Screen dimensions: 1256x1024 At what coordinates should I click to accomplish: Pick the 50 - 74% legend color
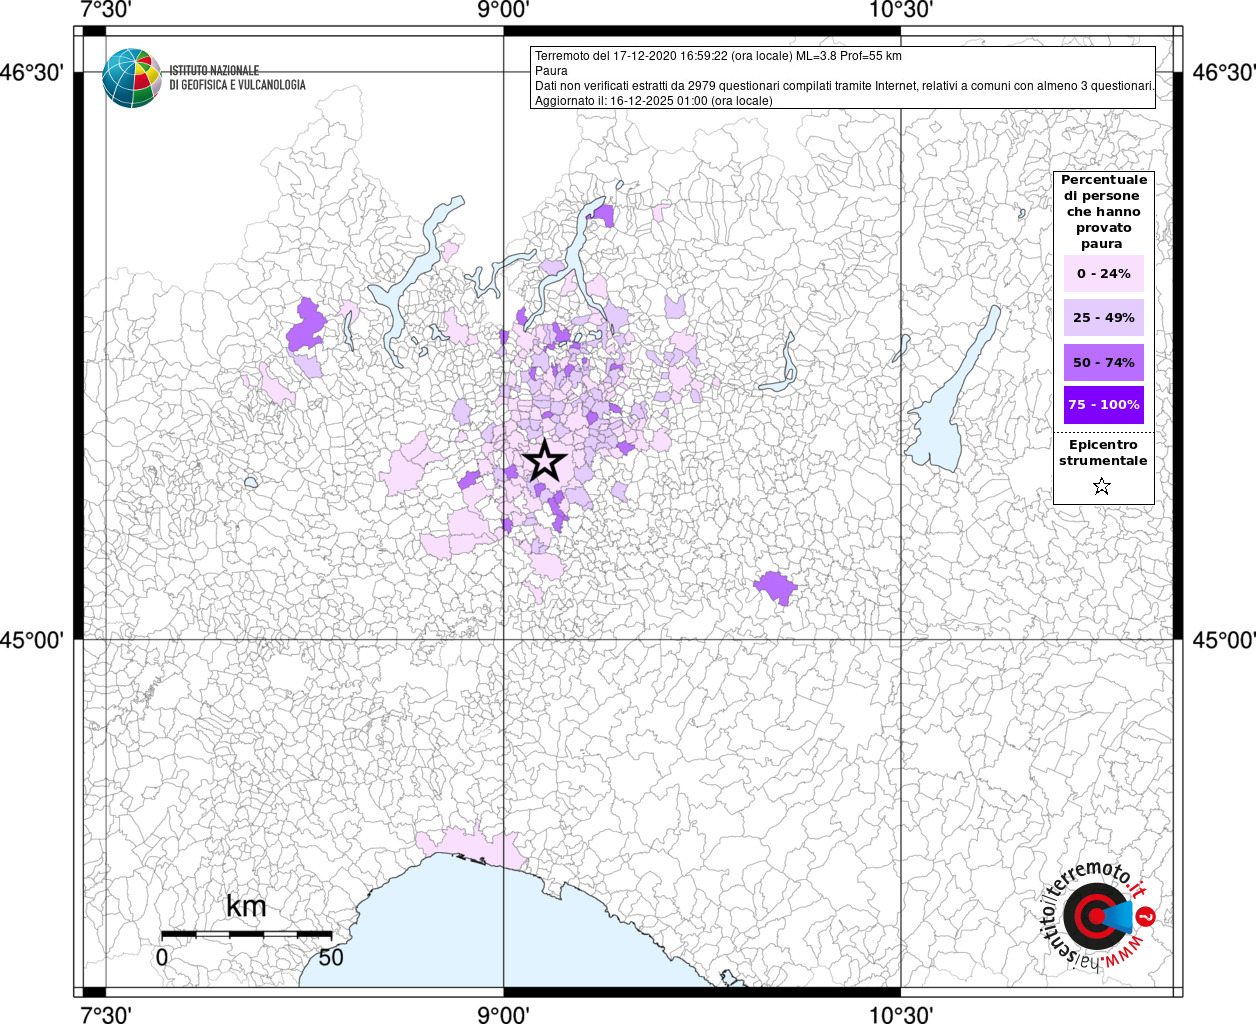coord(1103,362)
